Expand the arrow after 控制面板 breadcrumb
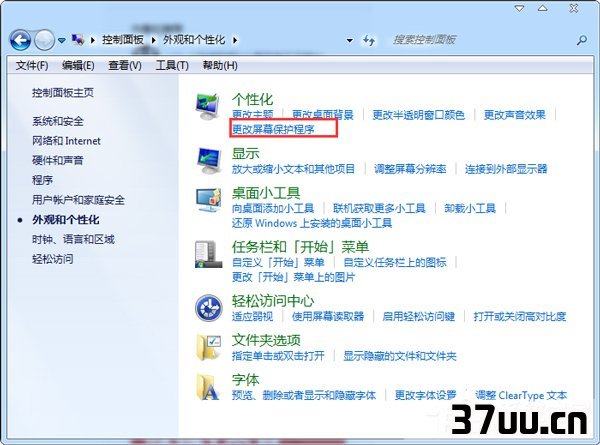Viewport: 600px width, 445px height. coord(153,40)
